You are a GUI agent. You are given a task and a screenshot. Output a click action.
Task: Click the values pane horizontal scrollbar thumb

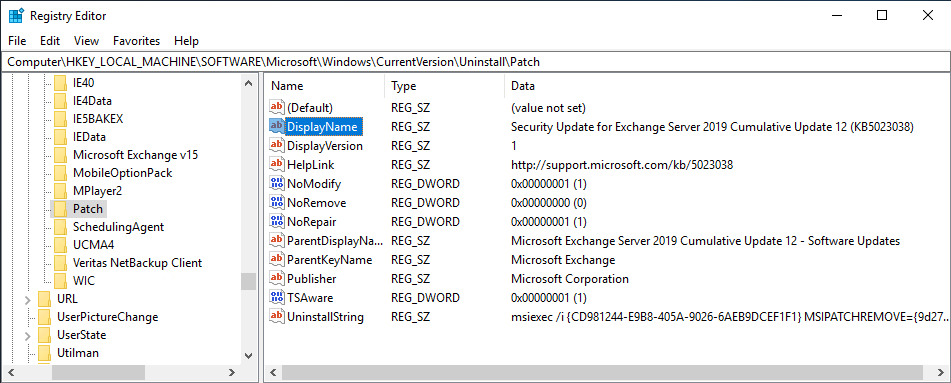(x=601, y=372)
